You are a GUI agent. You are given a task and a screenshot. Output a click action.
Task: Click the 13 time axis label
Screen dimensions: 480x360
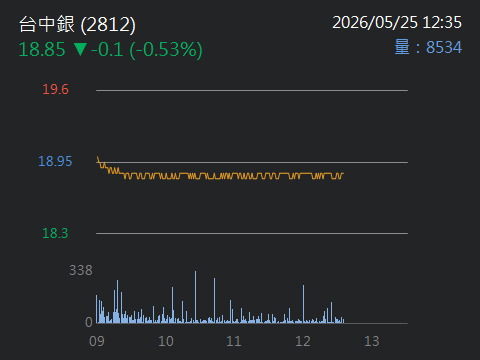tap(372, 341)
